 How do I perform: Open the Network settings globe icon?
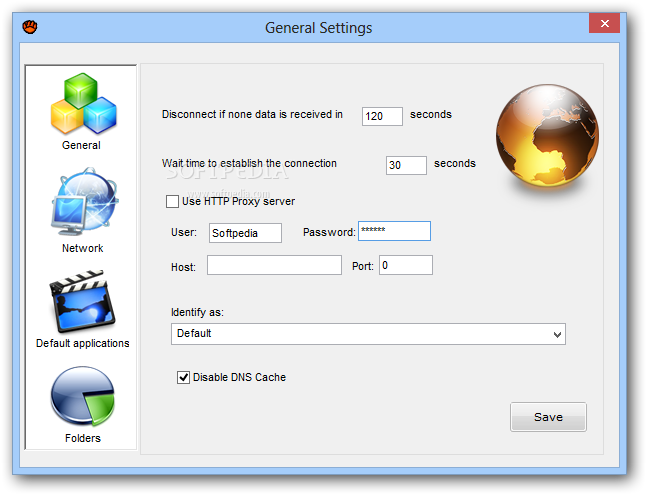click(85, 201)
